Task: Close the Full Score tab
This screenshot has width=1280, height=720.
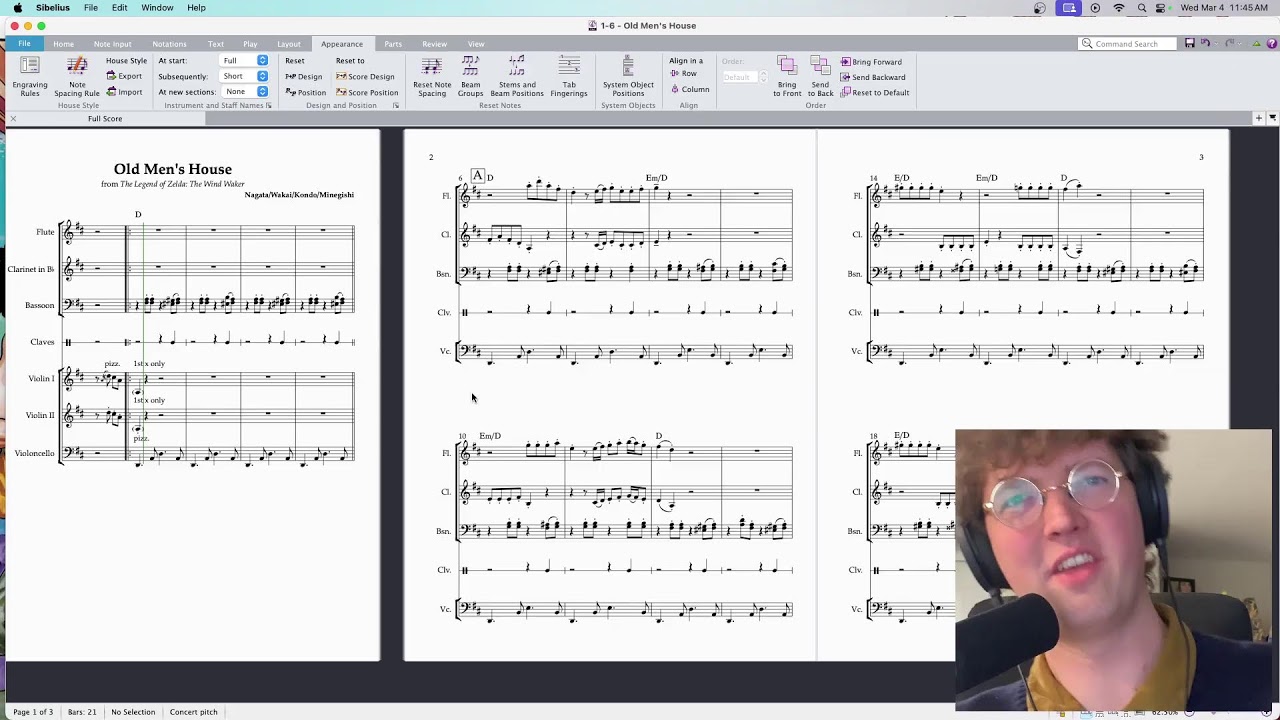Action: [13, 119]
